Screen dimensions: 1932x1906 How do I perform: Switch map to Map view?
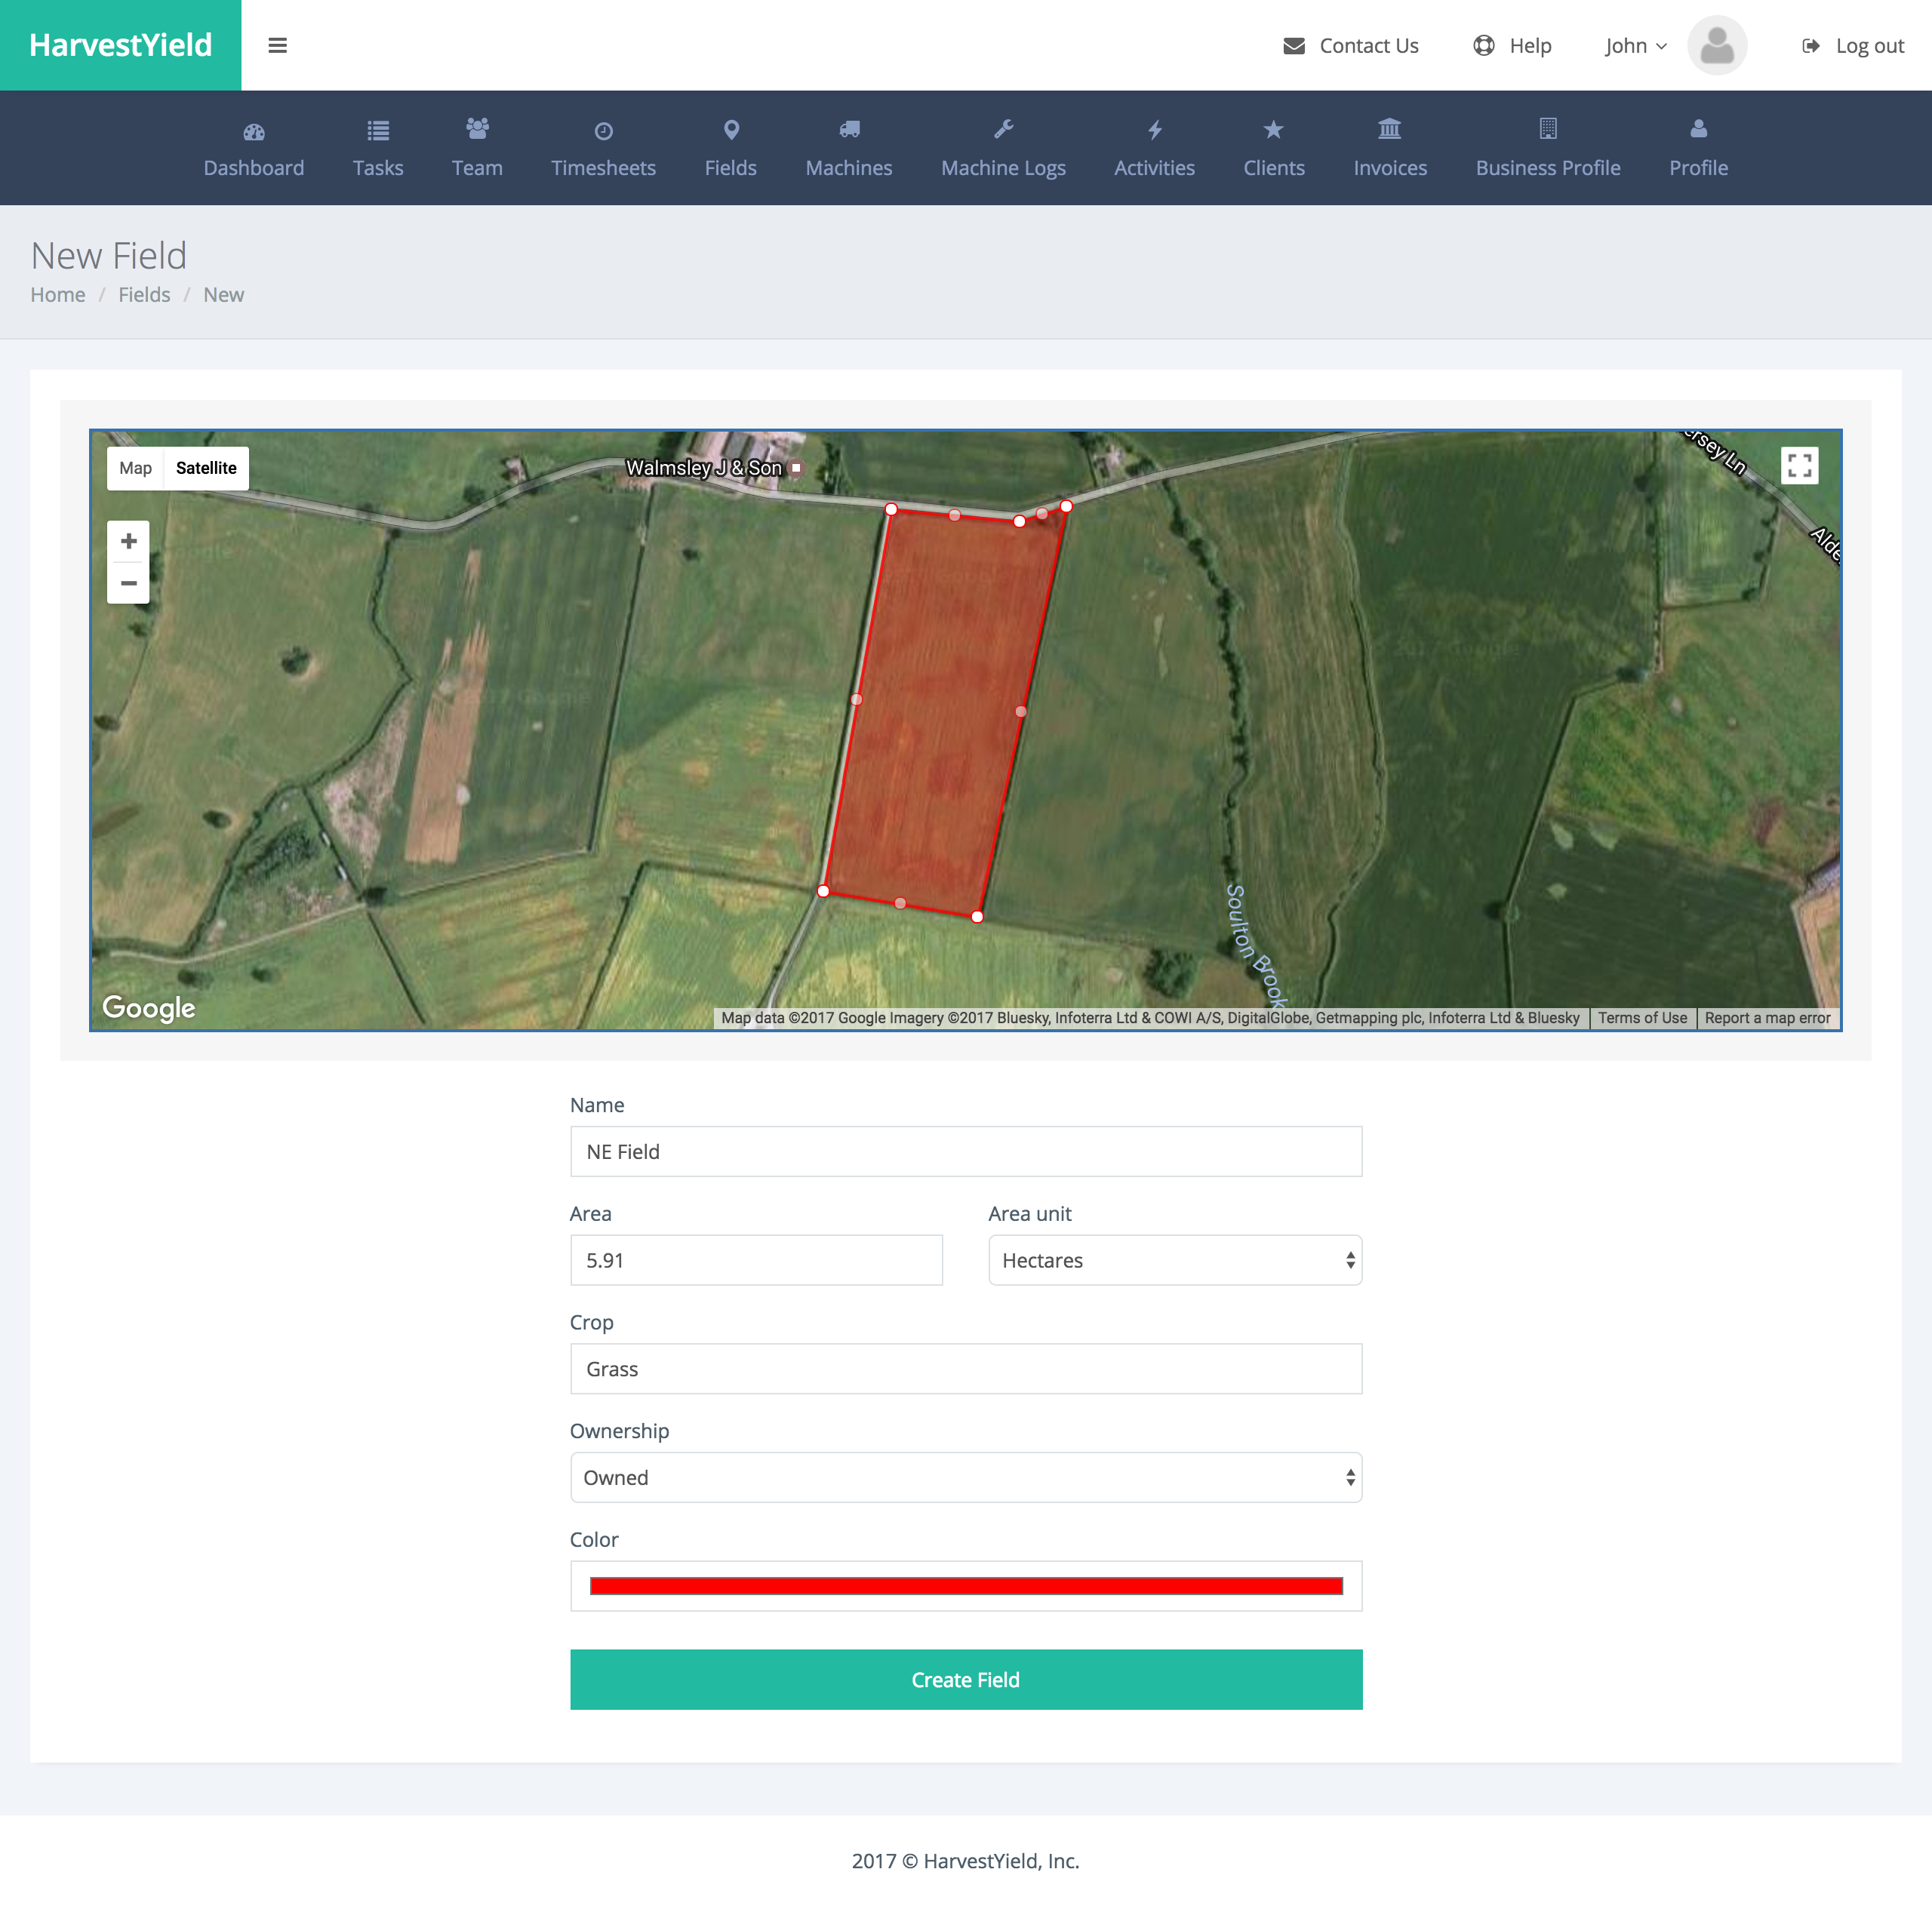pyautogui.click(x=135, y=468)
